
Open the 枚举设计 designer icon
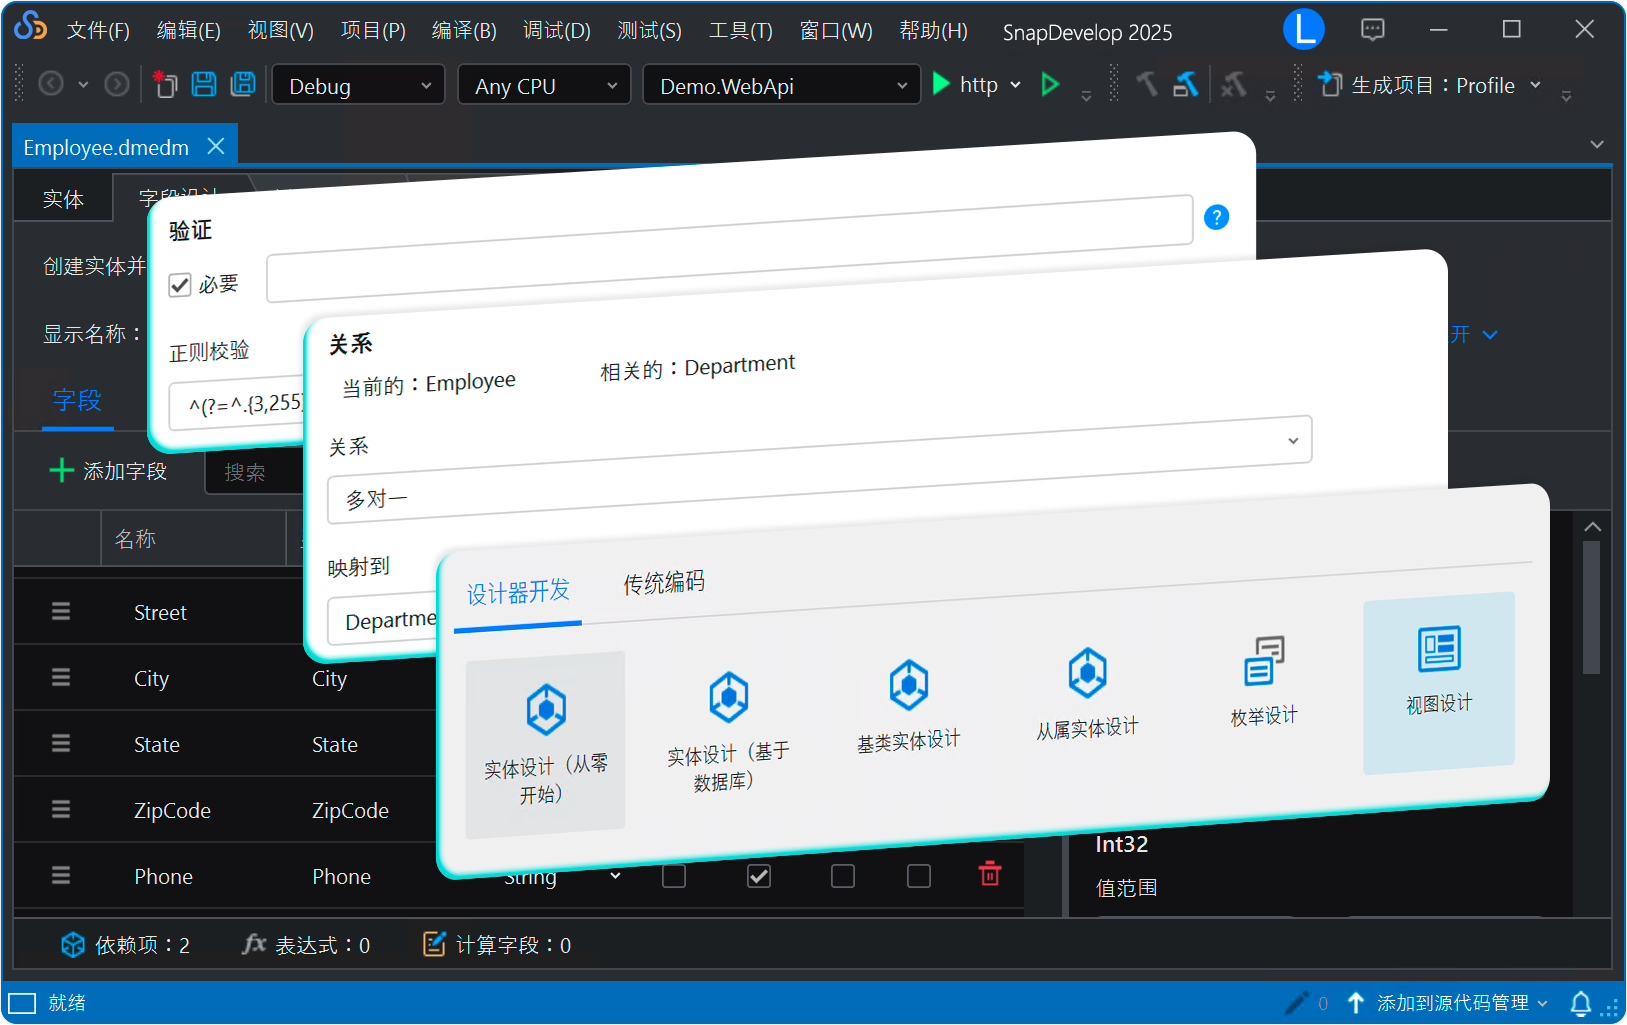[x=1263, y=680]
